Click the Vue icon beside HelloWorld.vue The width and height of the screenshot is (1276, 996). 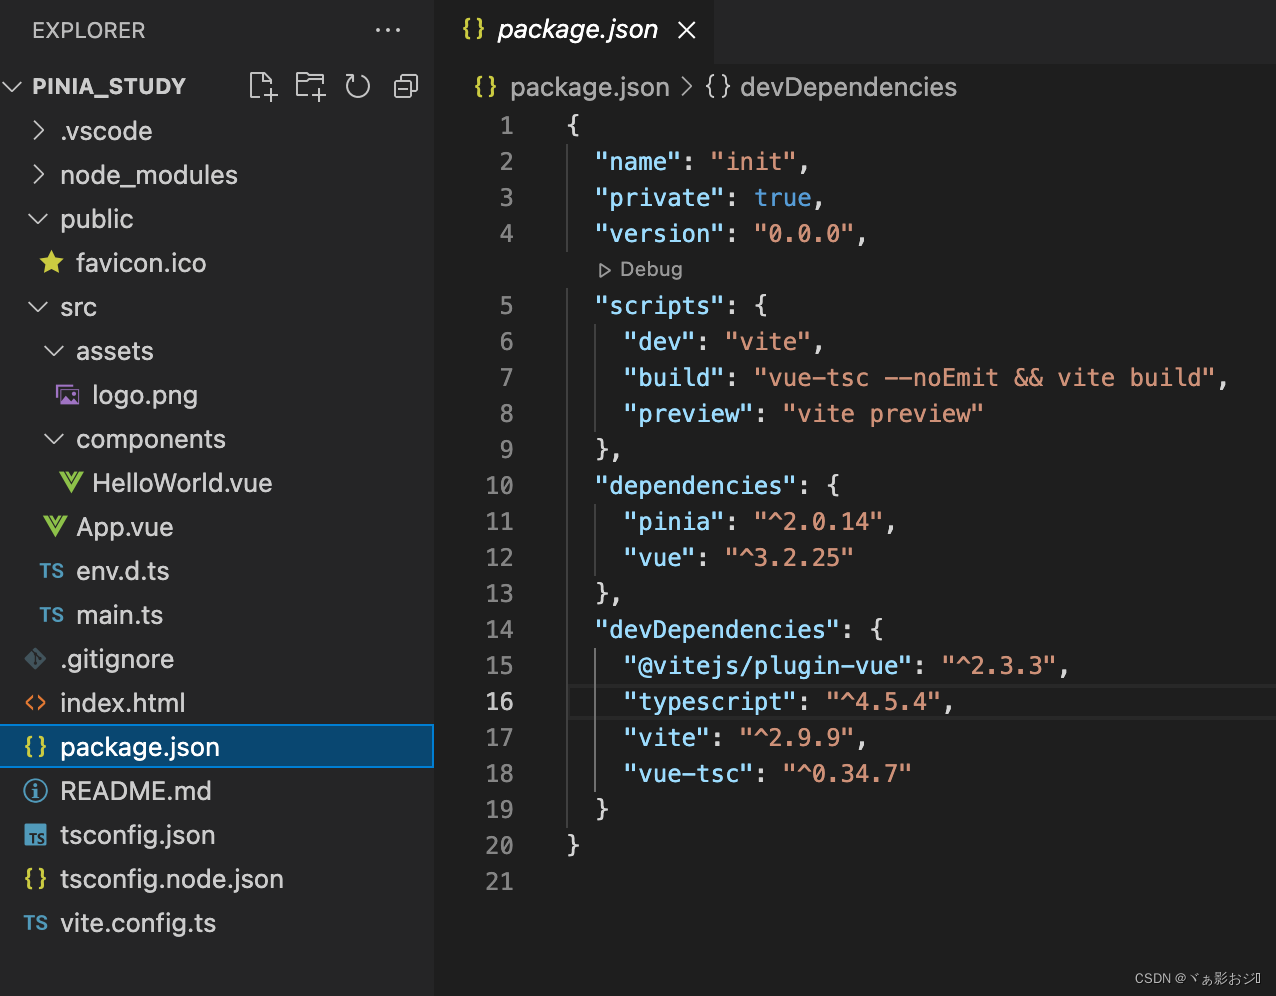(x=70, y=482)
